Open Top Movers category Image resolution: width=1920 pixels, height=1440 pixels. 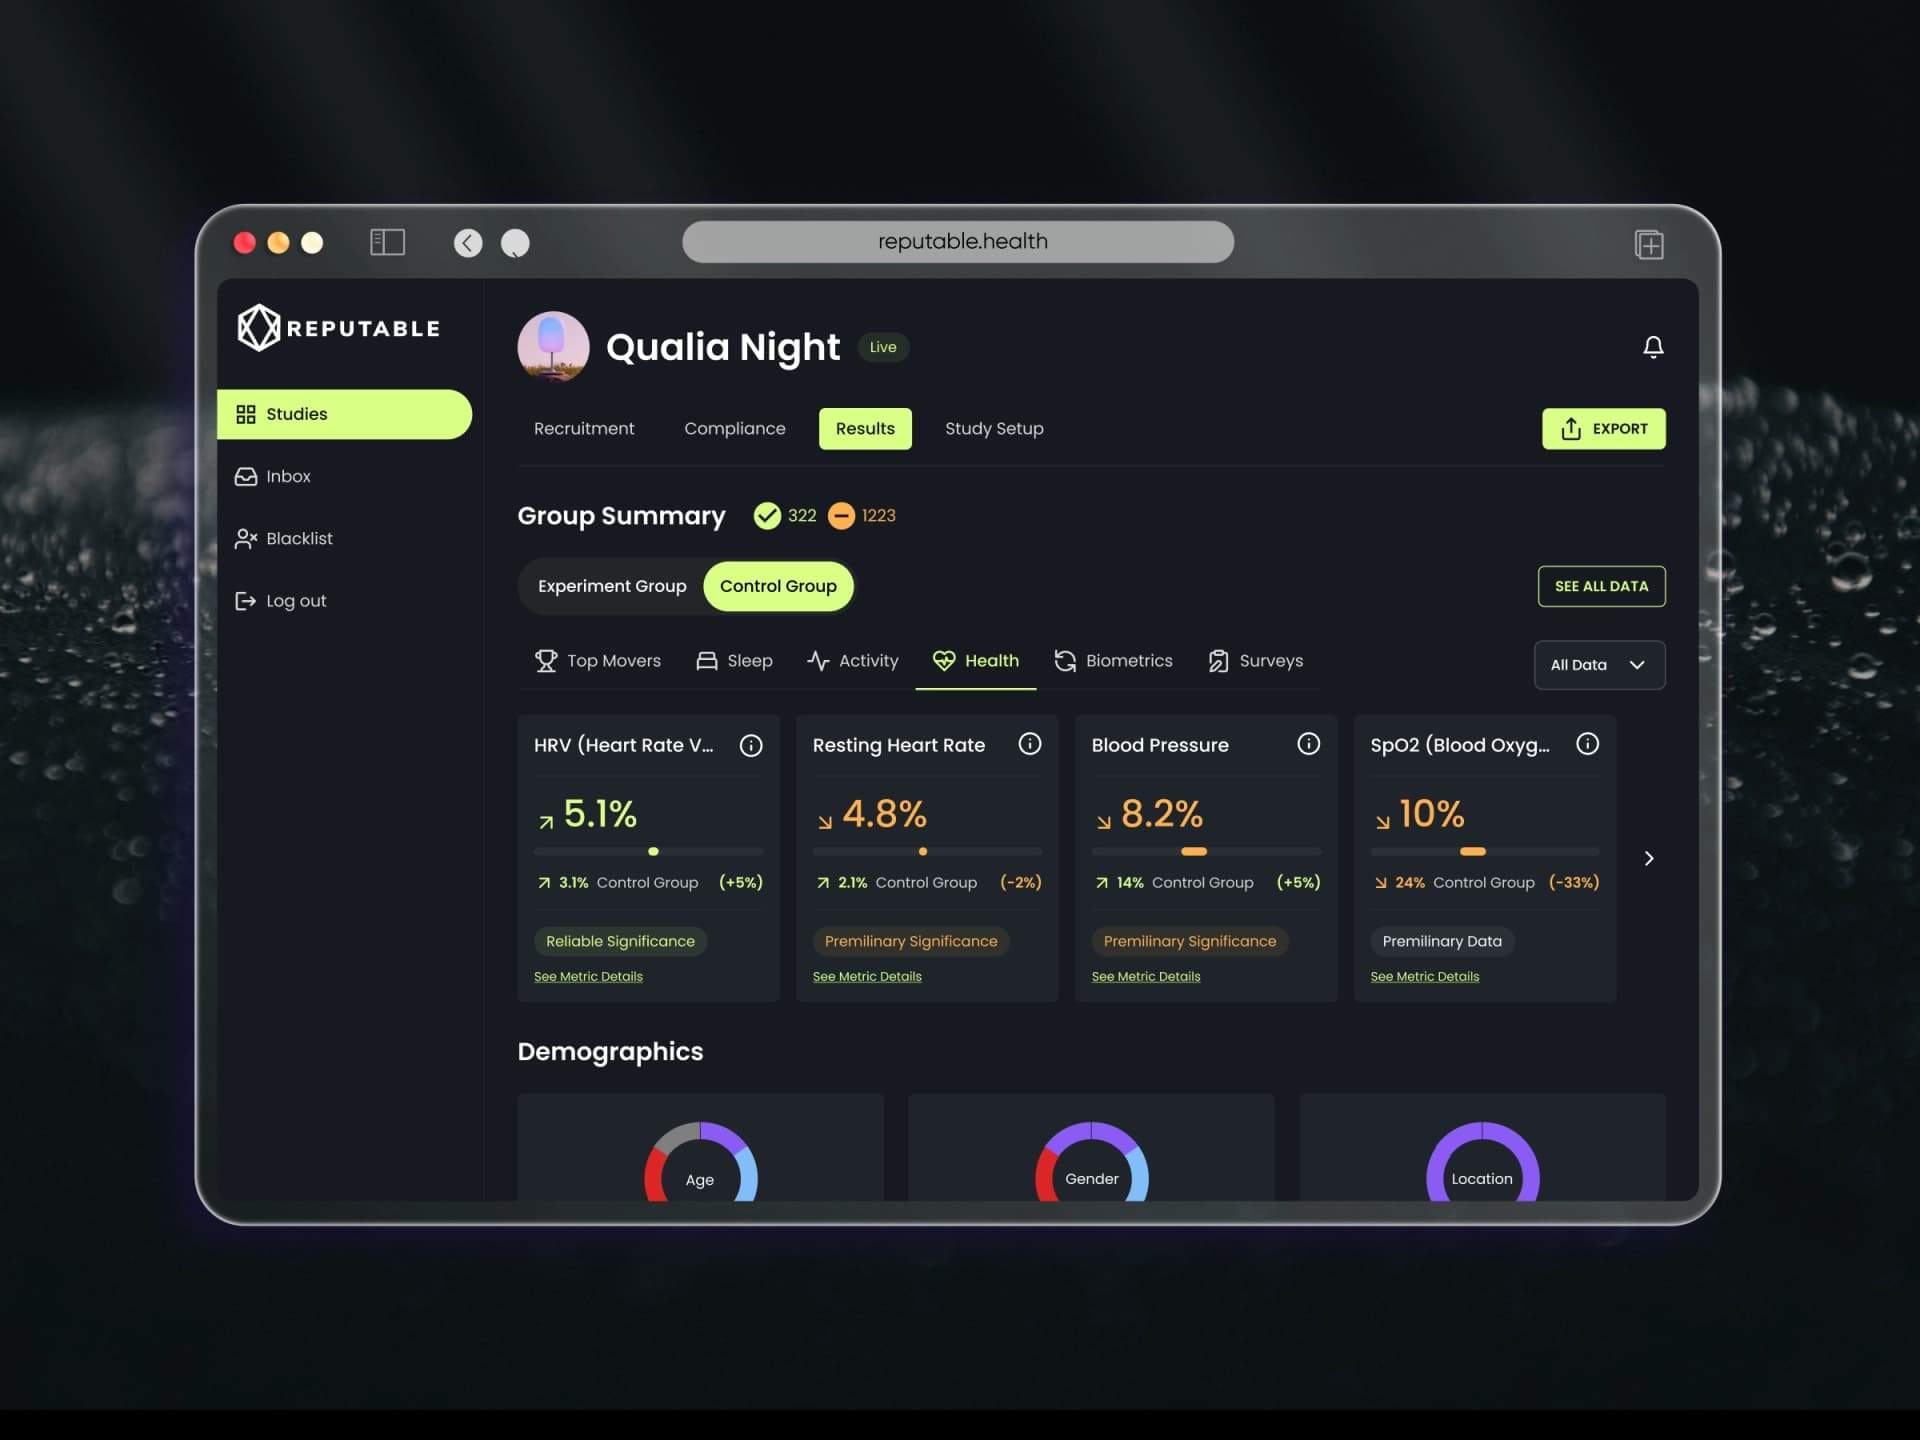click(x=598, y=661)
